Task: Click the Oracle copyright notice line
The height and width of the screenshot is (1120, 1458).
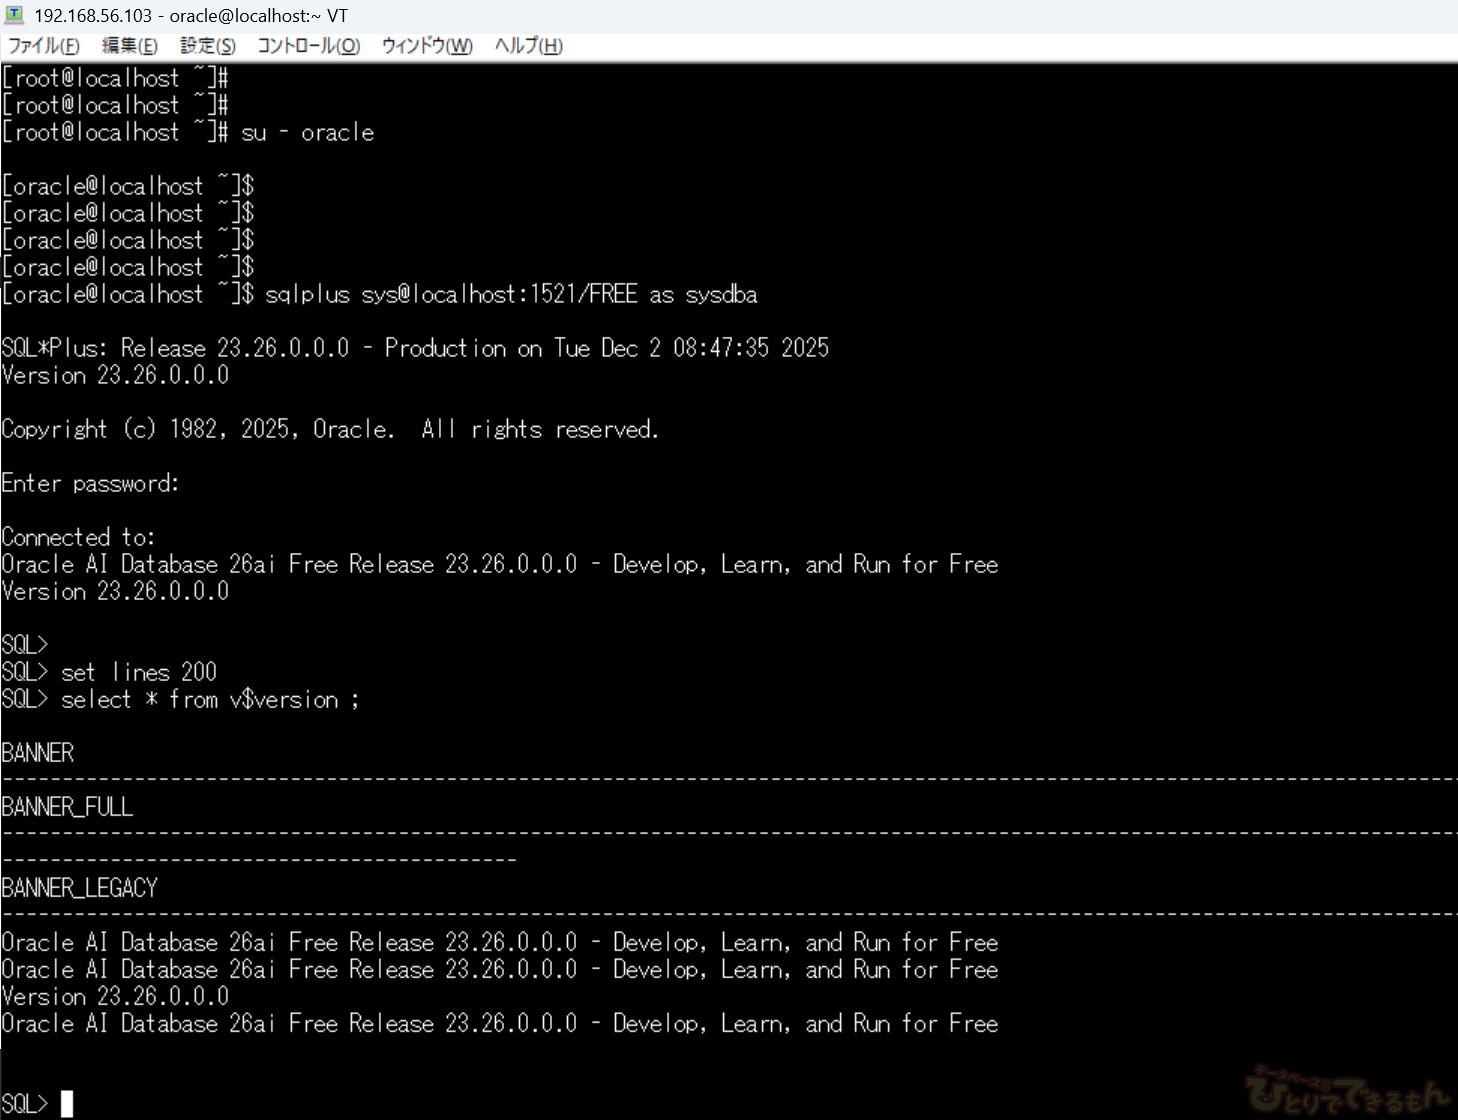Action: pyautogui.click(x=330, y=430)
